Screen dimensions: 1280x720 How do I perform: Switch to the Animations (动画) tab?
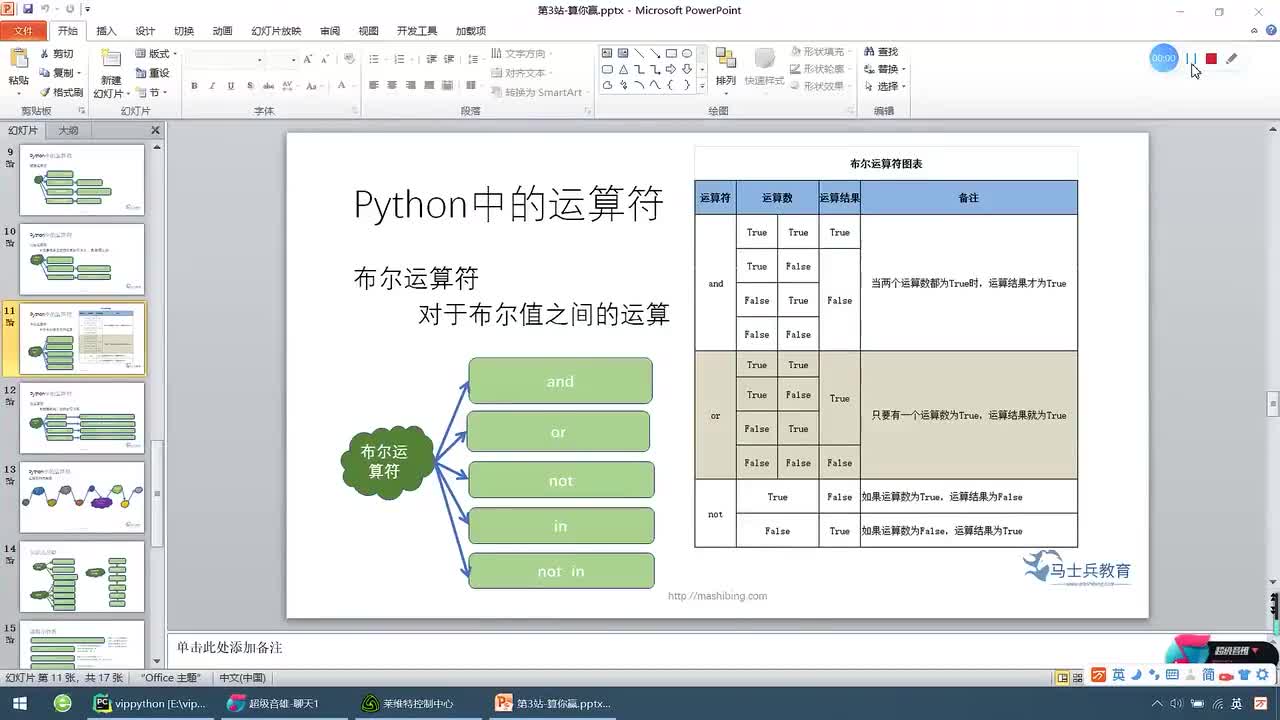coord(222,31)
